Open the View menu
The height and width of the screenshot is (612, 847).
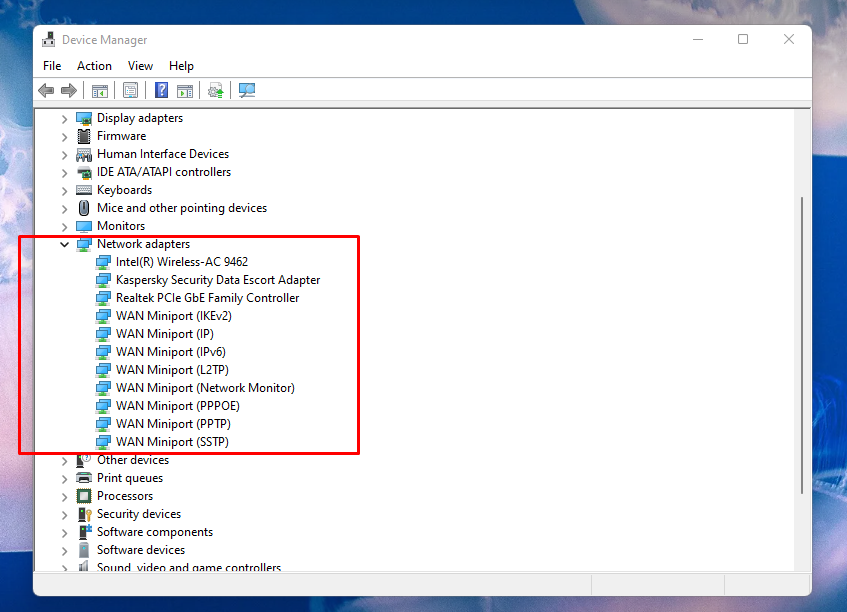140,66
